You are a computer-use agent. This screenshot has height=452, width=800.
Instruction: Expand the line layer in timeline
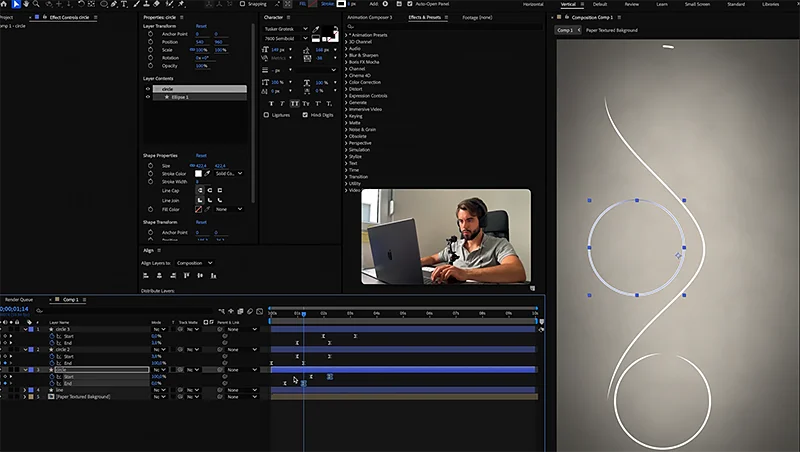pos(24,390)
